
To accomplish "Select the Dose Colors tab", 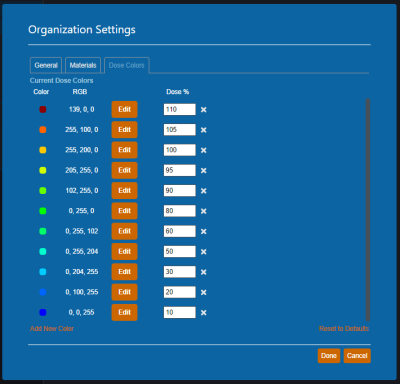I will (x=127, y=65).
